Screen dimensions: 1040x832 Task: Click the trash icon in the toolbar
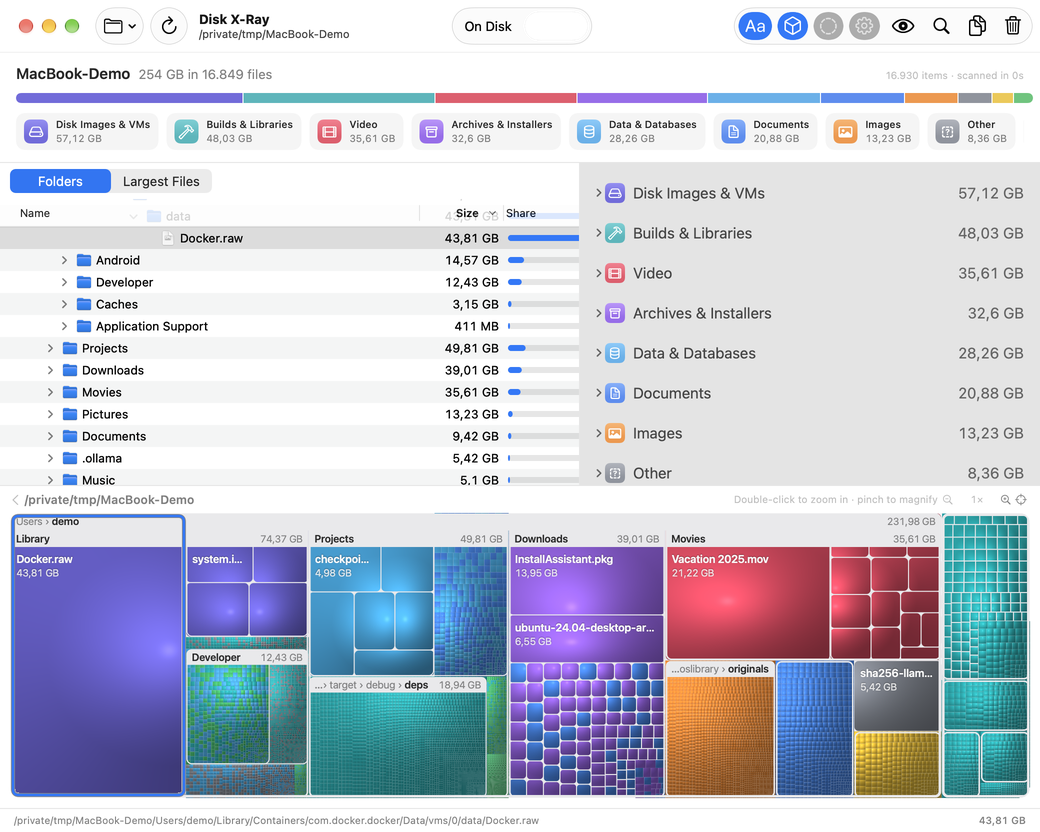pyautogui.click(x=1013, y=27)
